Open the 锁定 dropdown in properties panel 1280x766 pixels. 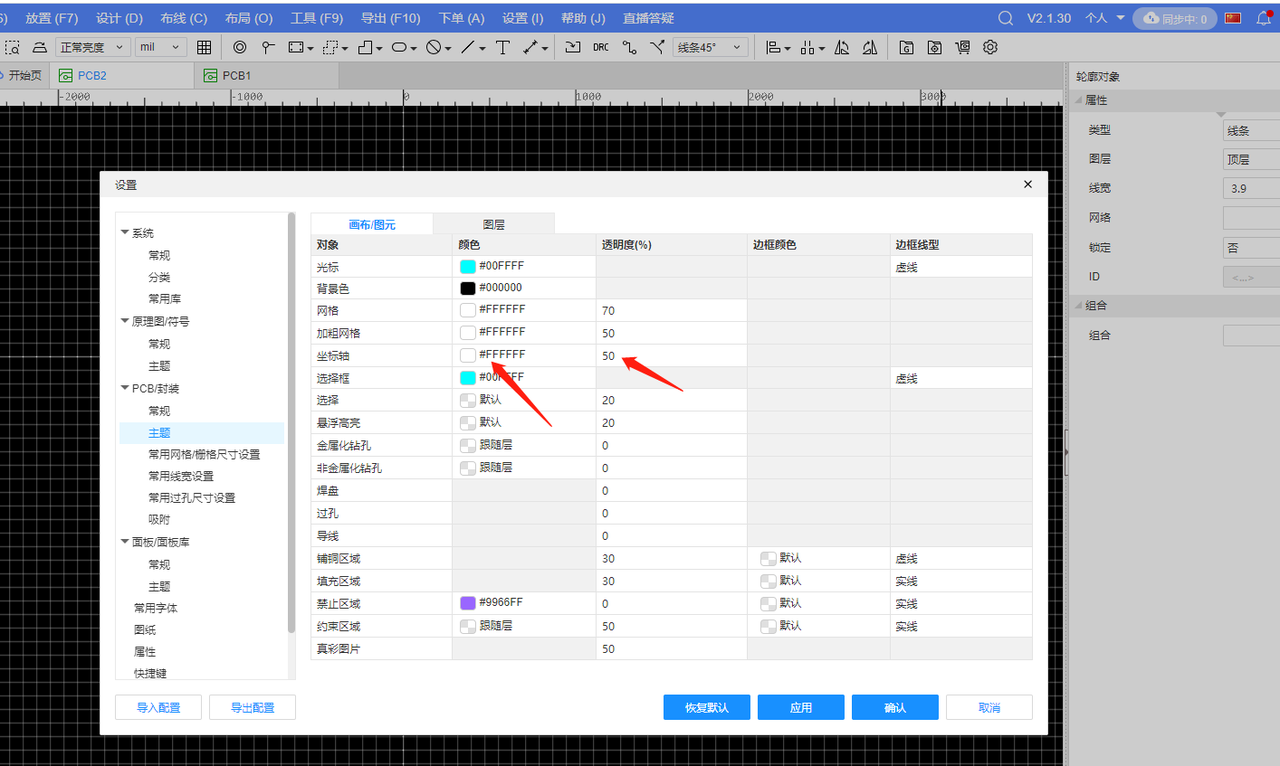click(x=1251, y=247)
